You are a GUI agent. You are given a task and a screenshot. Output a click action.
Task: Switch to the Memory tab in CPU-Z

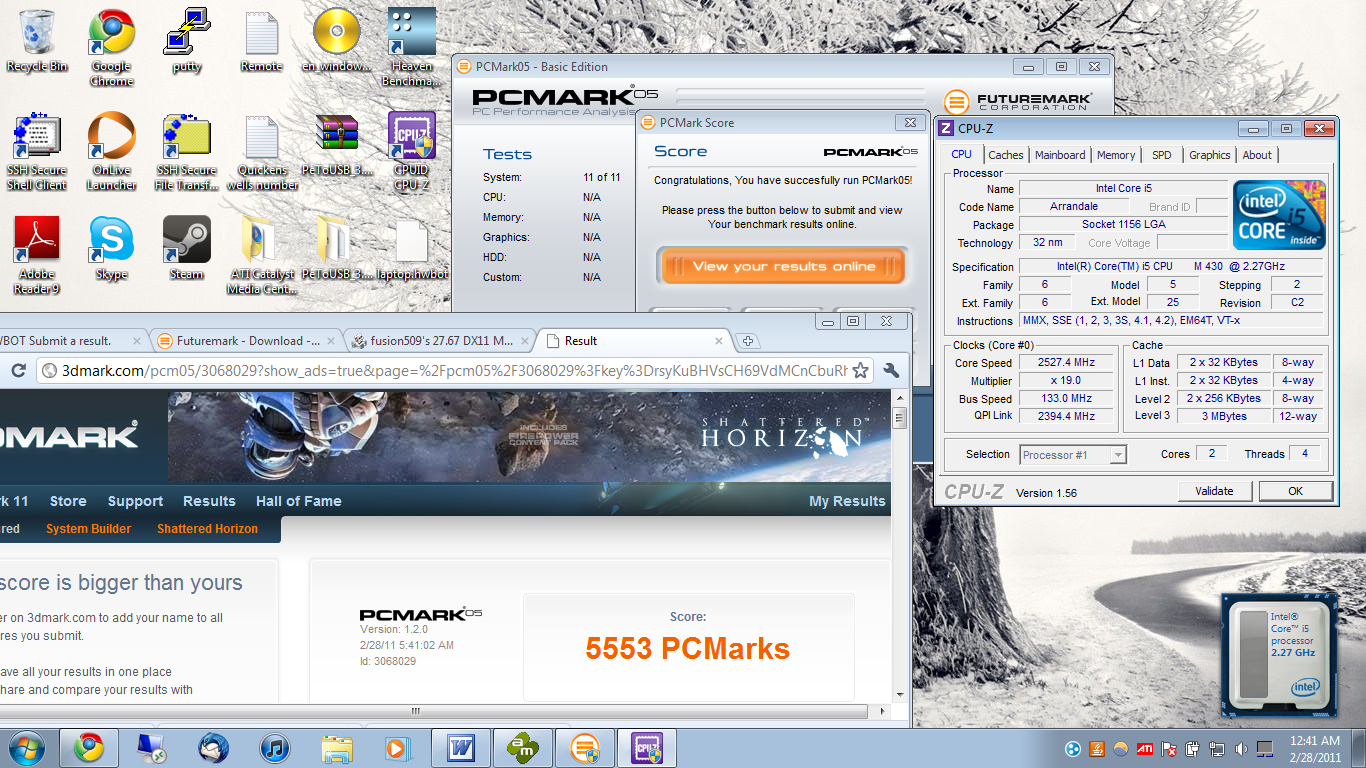point(1116,155)
